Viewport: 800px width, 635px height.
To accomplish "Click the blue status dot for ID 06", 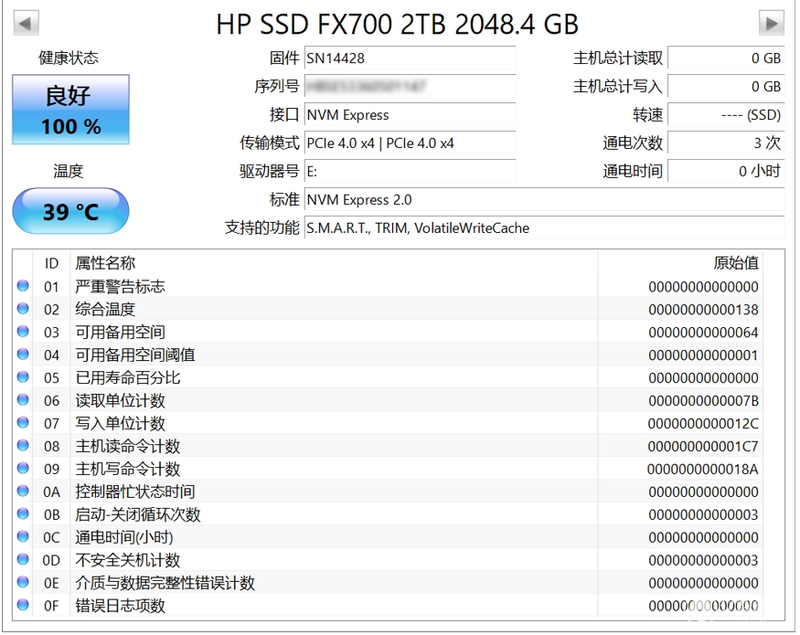I will [x=23, y=400].
